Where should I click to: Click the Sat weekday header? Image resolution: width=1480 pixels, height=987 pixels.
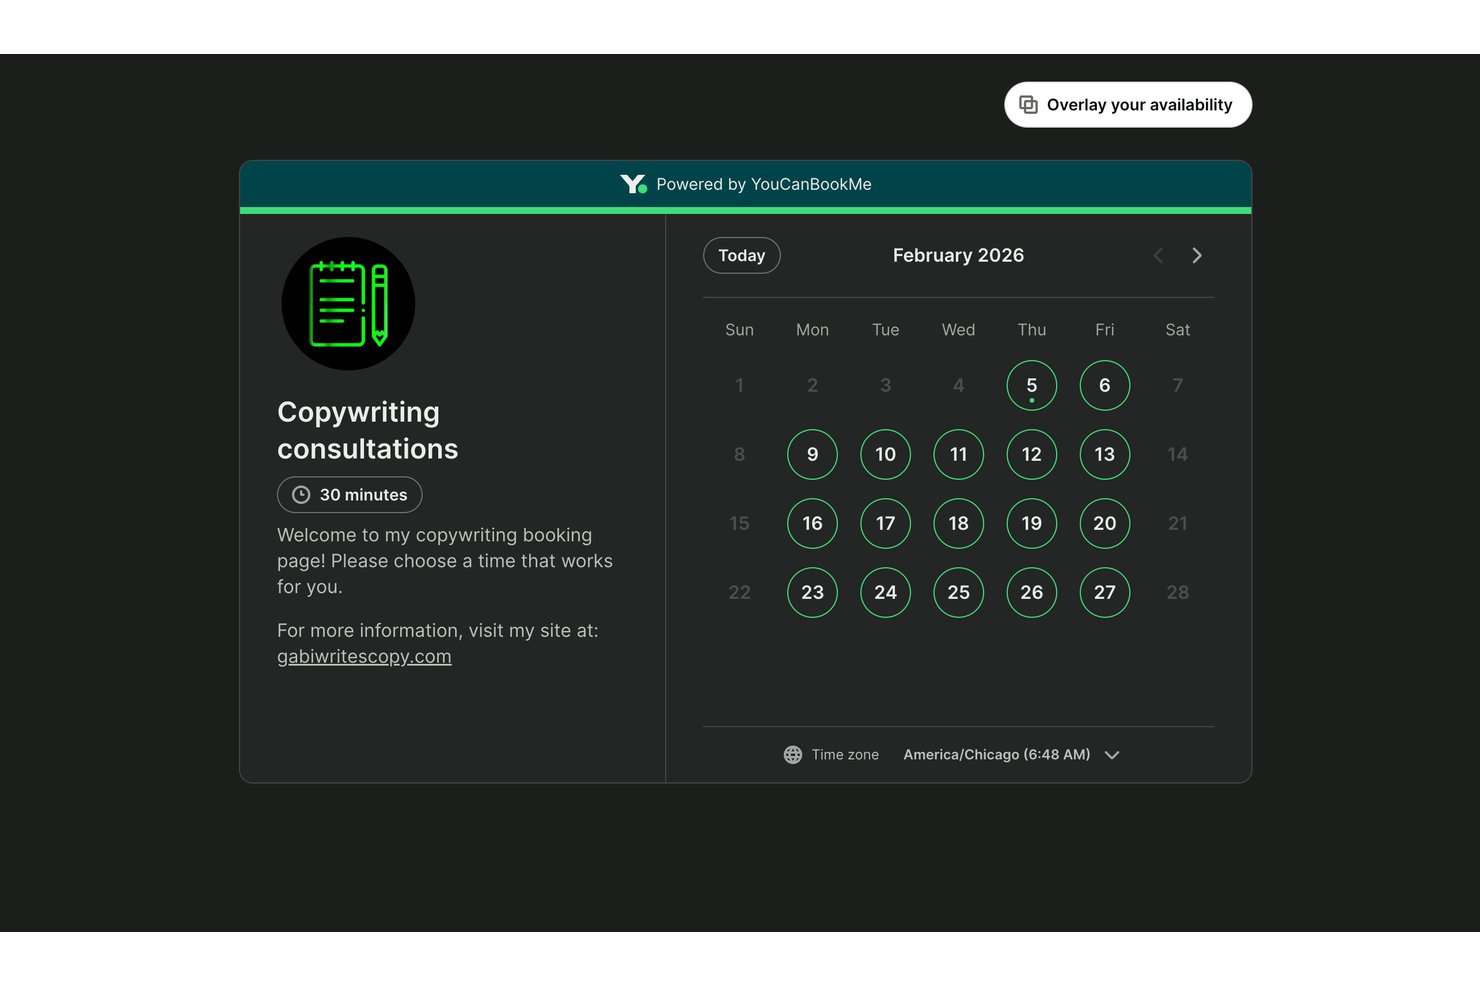(x=1178, y=330)
